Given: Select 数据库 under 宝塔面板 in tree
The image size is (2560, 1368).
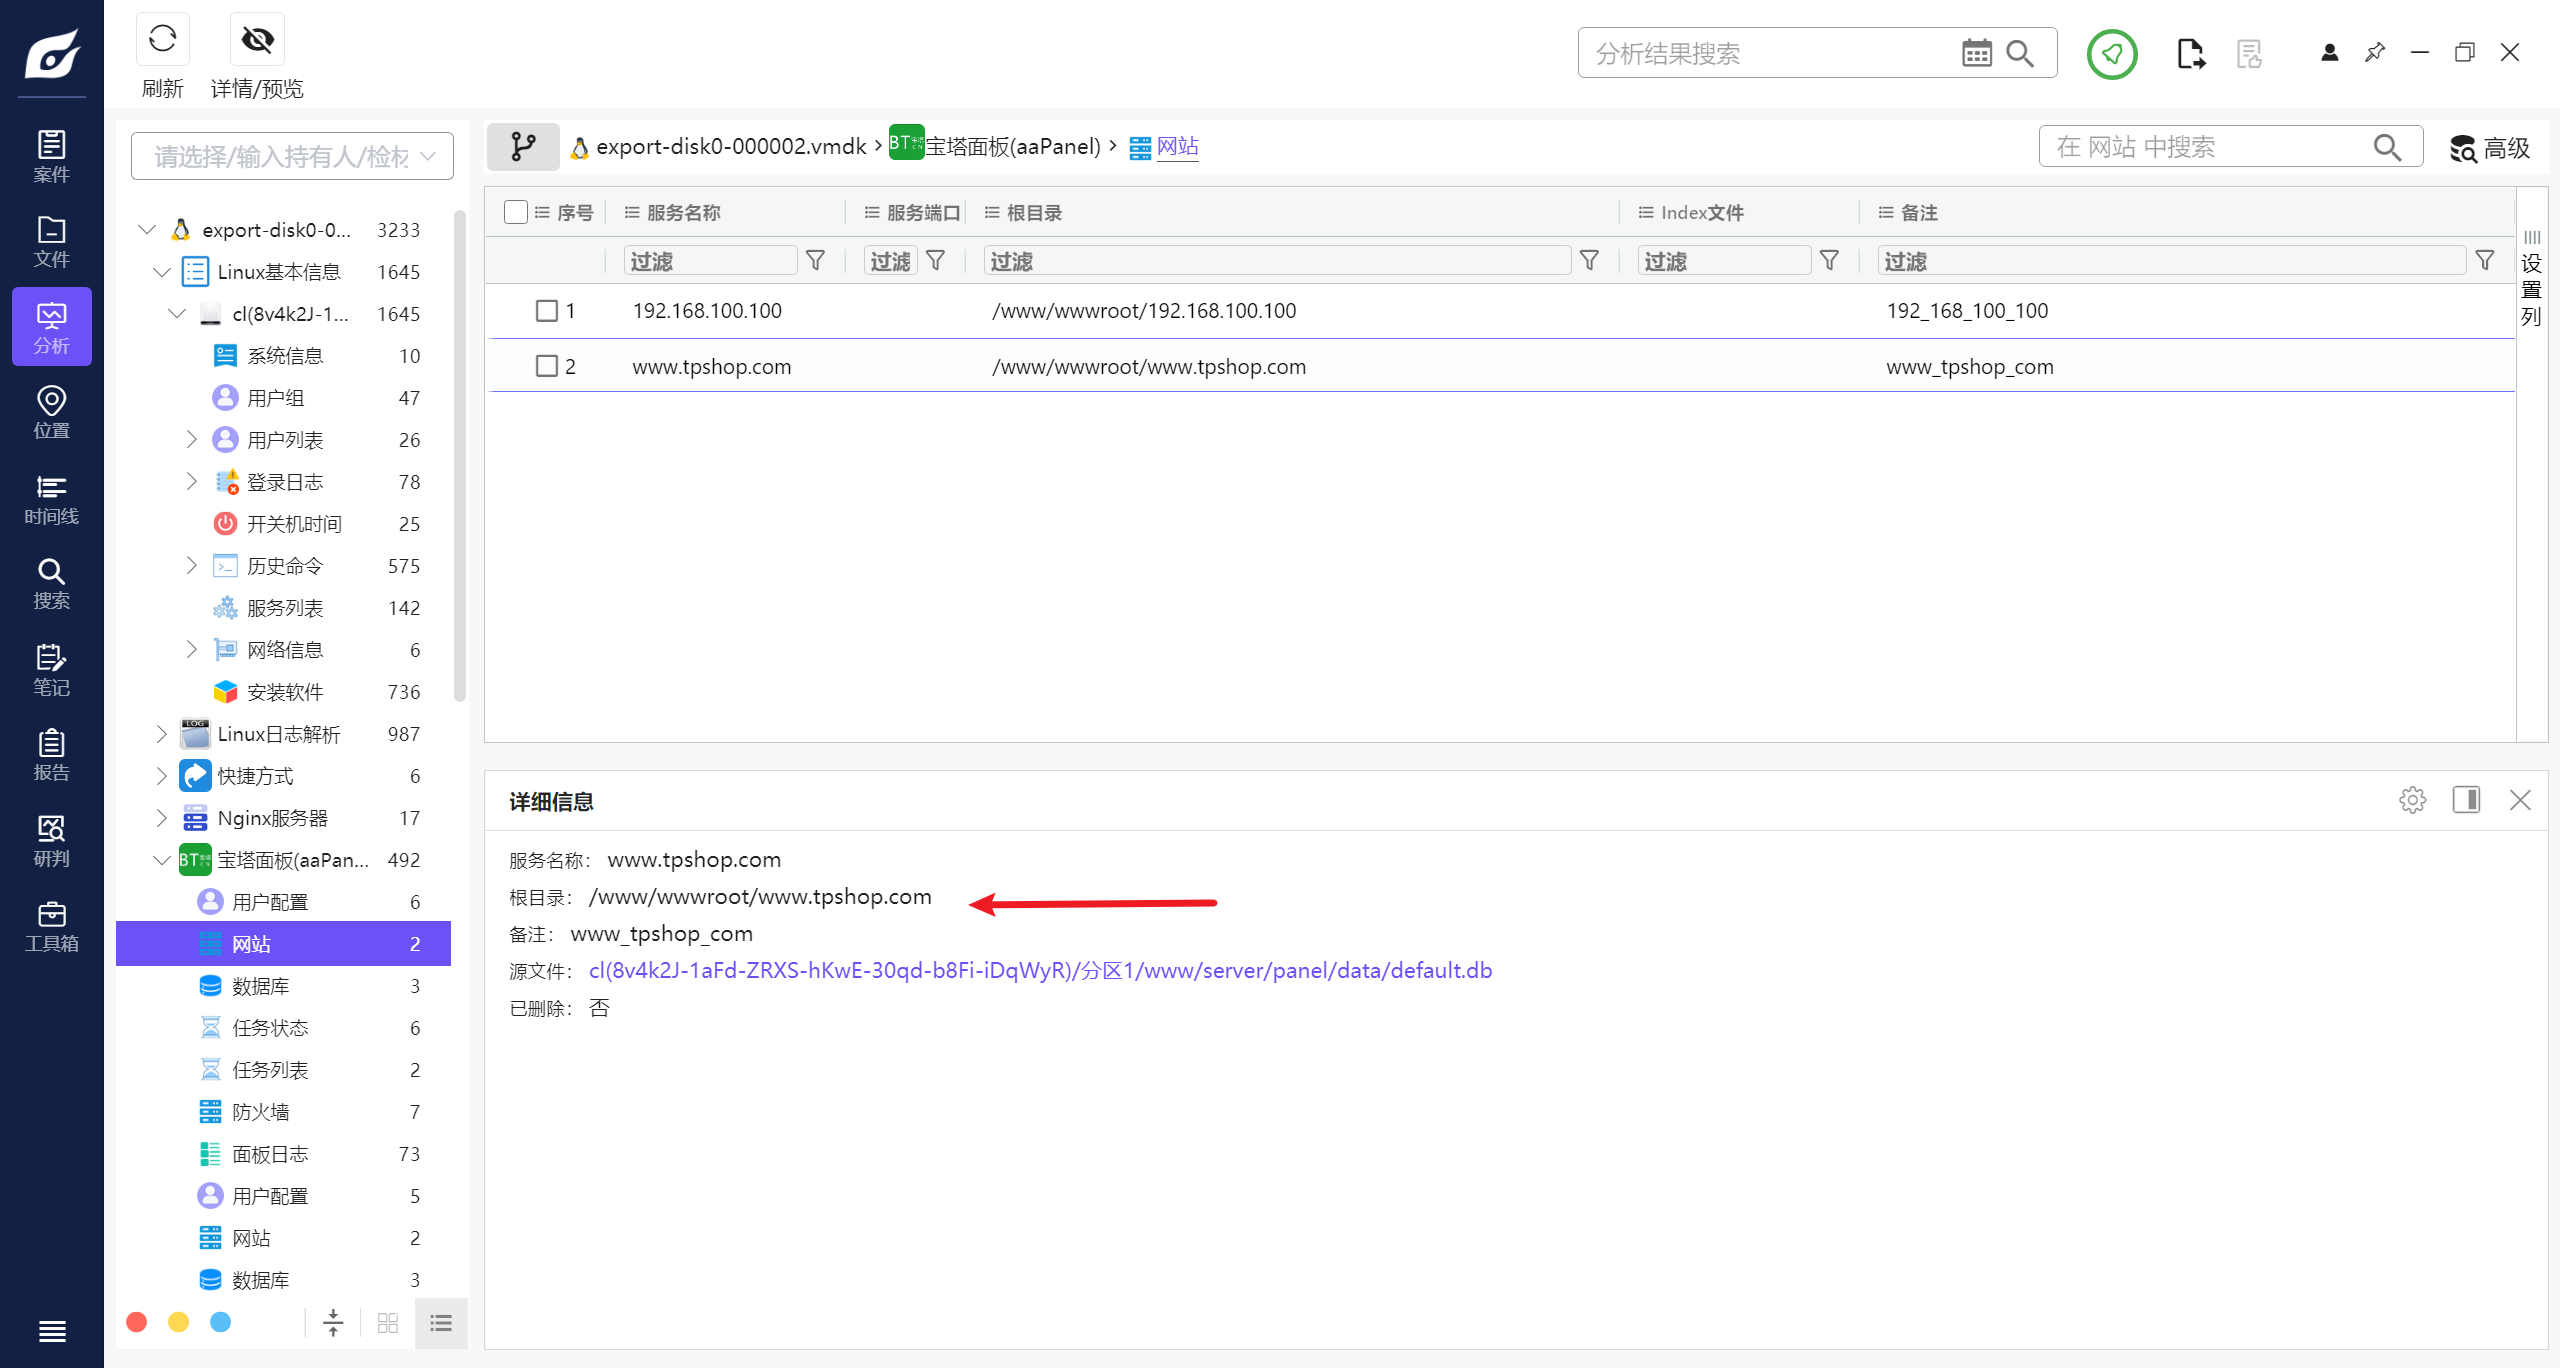Looking at the screenshot, I should pos(261,986).
